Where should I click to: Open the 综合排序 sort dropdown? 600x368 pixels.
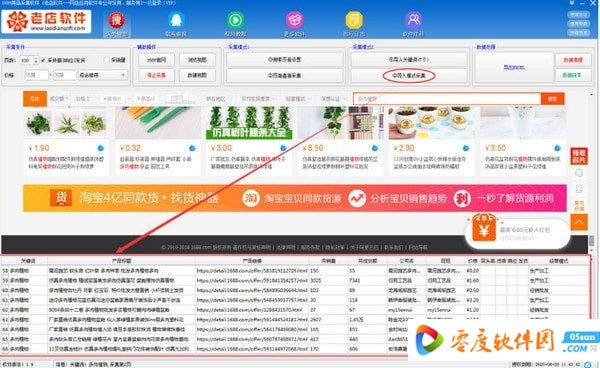pos(103,75)
